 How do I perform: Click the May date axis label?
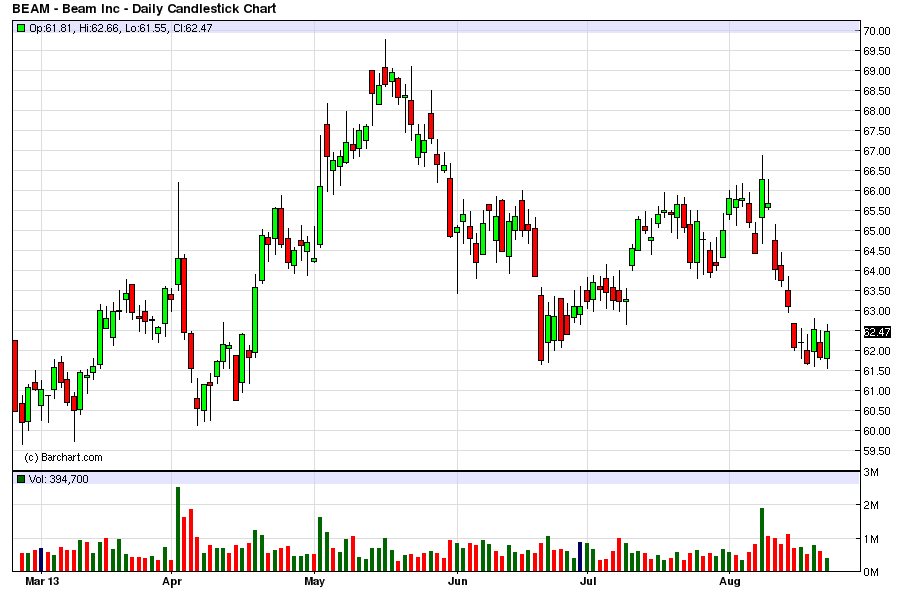314,581
